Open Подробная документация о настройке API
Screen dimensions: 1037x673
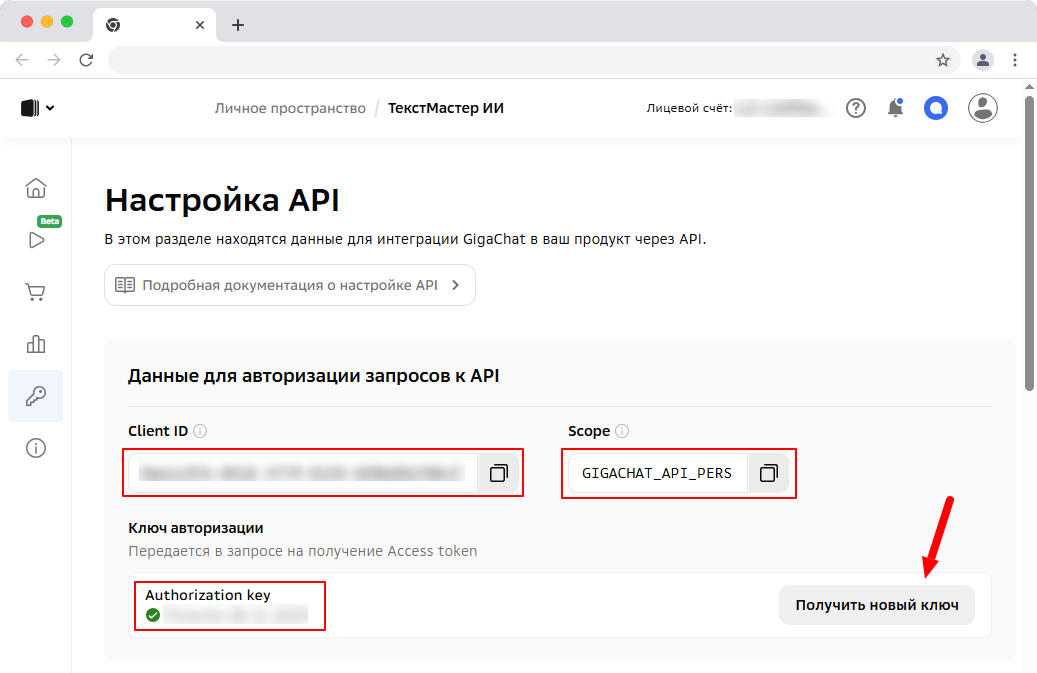(290, 285)
